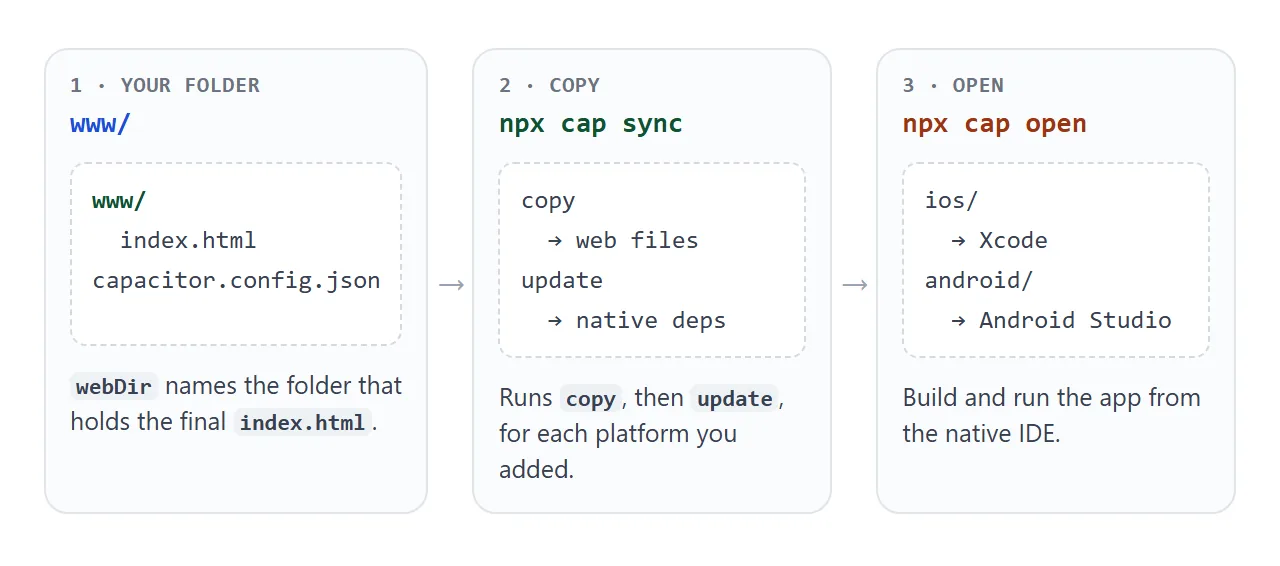This screenshot has height=566, width=1280.
Task: Select the "→ Xcode" line
Action: tap(1000, 241)
